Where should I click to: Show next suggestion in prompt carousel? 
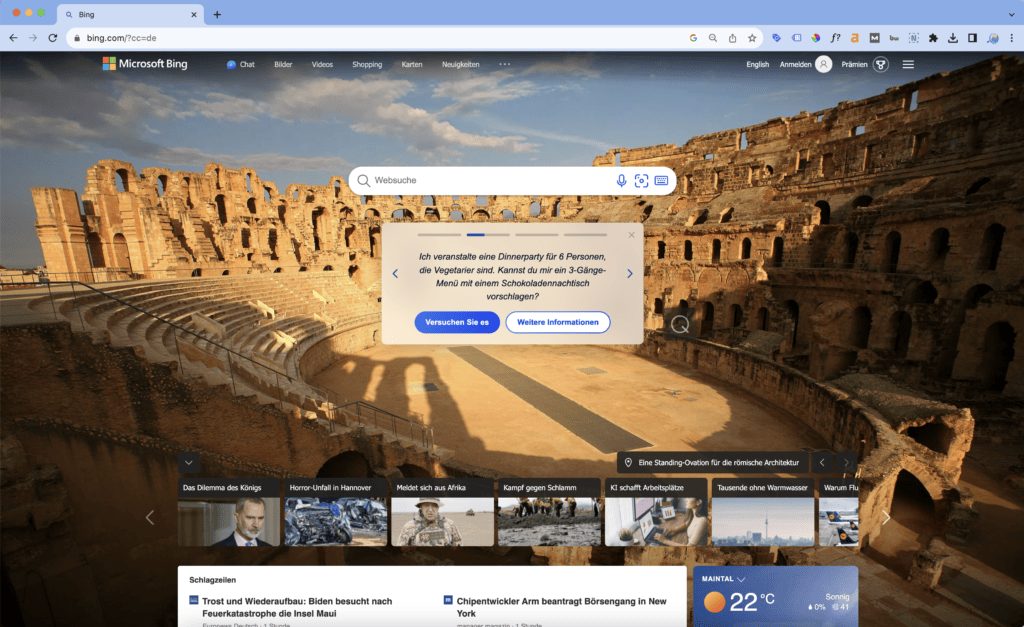point(629,273)
